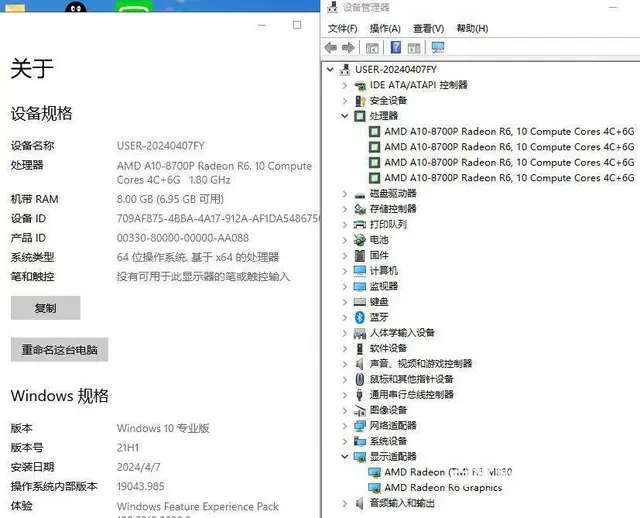Minimize the Device Manager window

pyautogui.click(x=613, y=7)
